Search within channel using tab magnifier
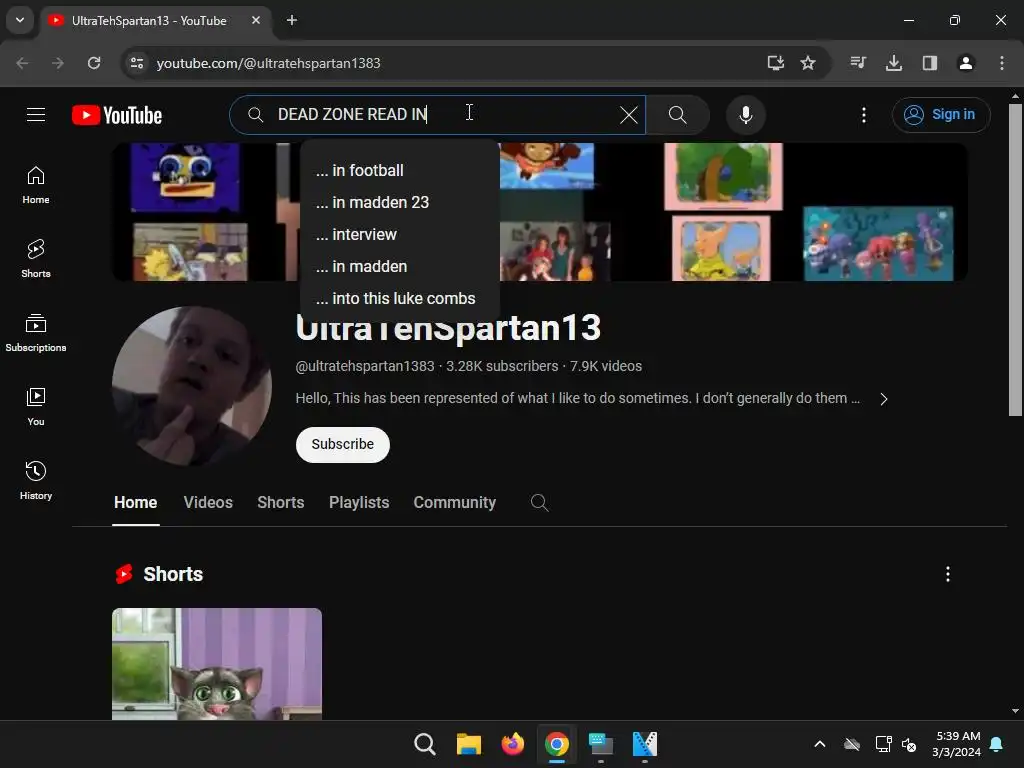This screenshot has width=1024, height=768. pos(539,502)
